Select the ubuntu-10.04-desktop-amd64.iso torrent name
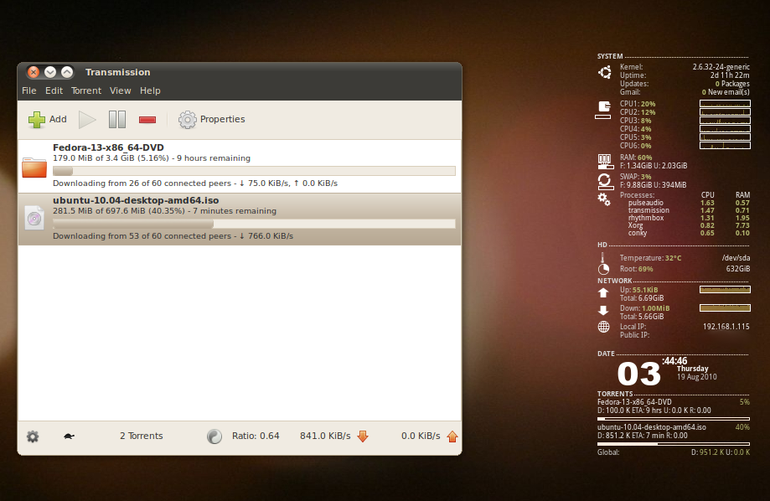 [136, 200]
